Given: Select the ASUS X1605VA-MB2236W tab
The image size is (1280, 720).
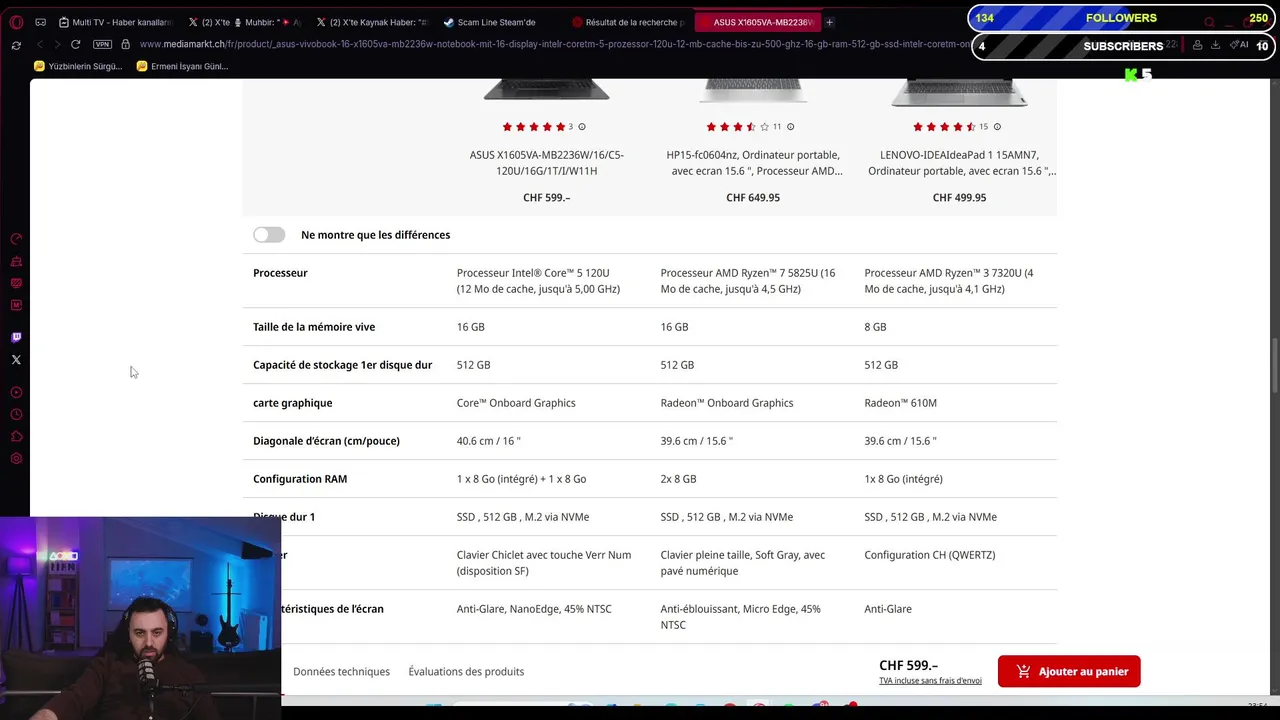Looking at the screenshot, I should pos(757,22).
